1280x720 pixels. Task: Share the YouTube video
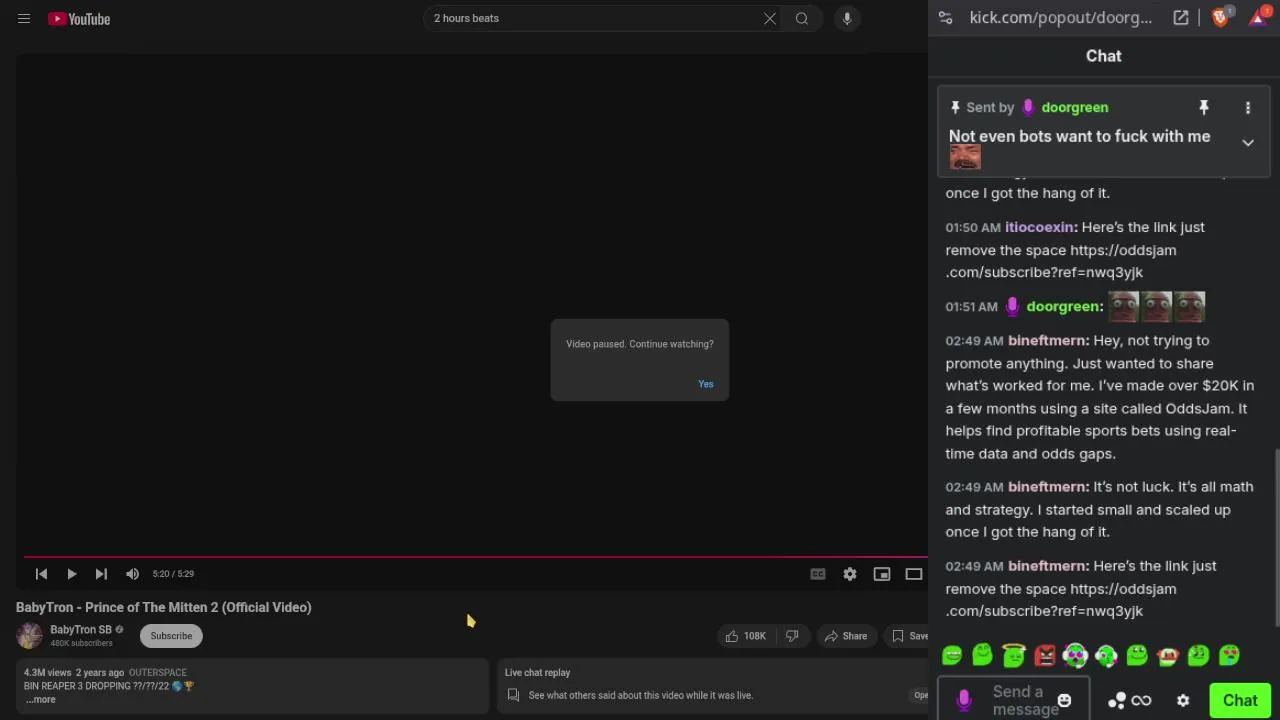point(845,636)
